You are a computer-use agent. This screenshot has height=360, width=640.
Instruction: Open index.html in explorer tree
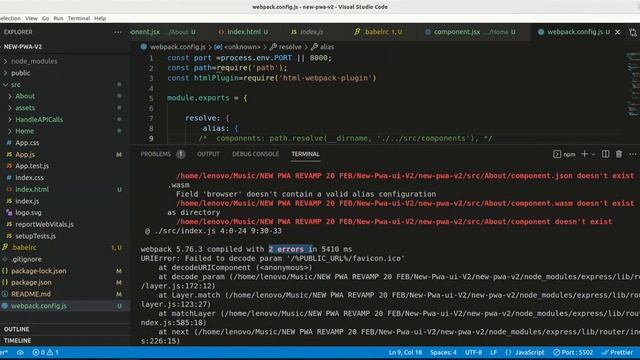(x=32, y=189)
